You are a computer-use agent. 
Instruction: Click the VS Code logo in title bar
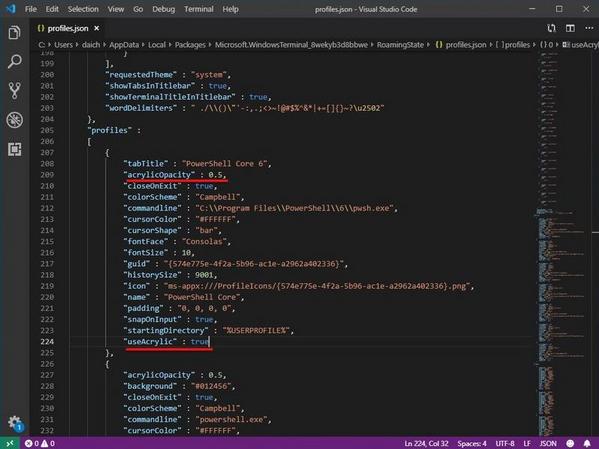pyautogui.click(x=11, y=9)
